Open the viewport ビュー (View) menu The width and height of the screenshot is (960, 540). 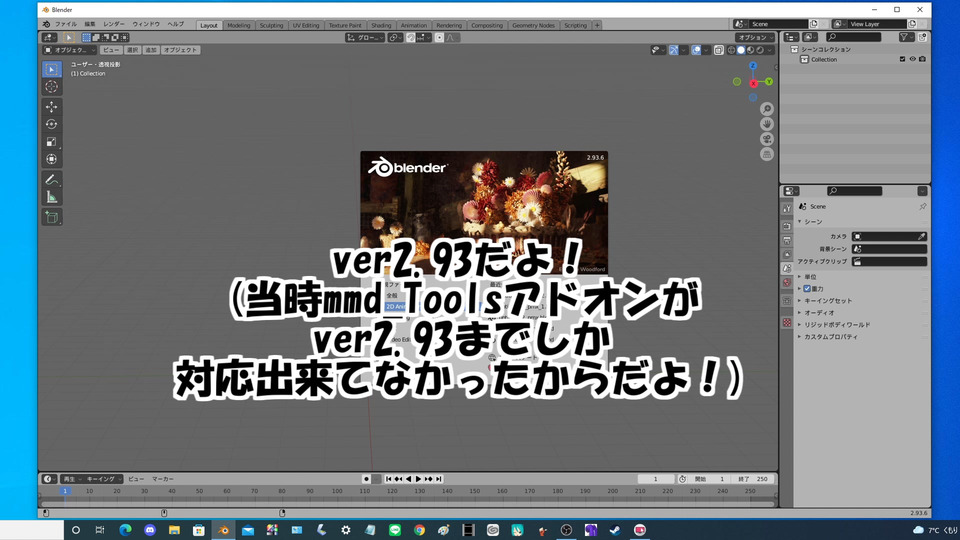tap(111, 50)
